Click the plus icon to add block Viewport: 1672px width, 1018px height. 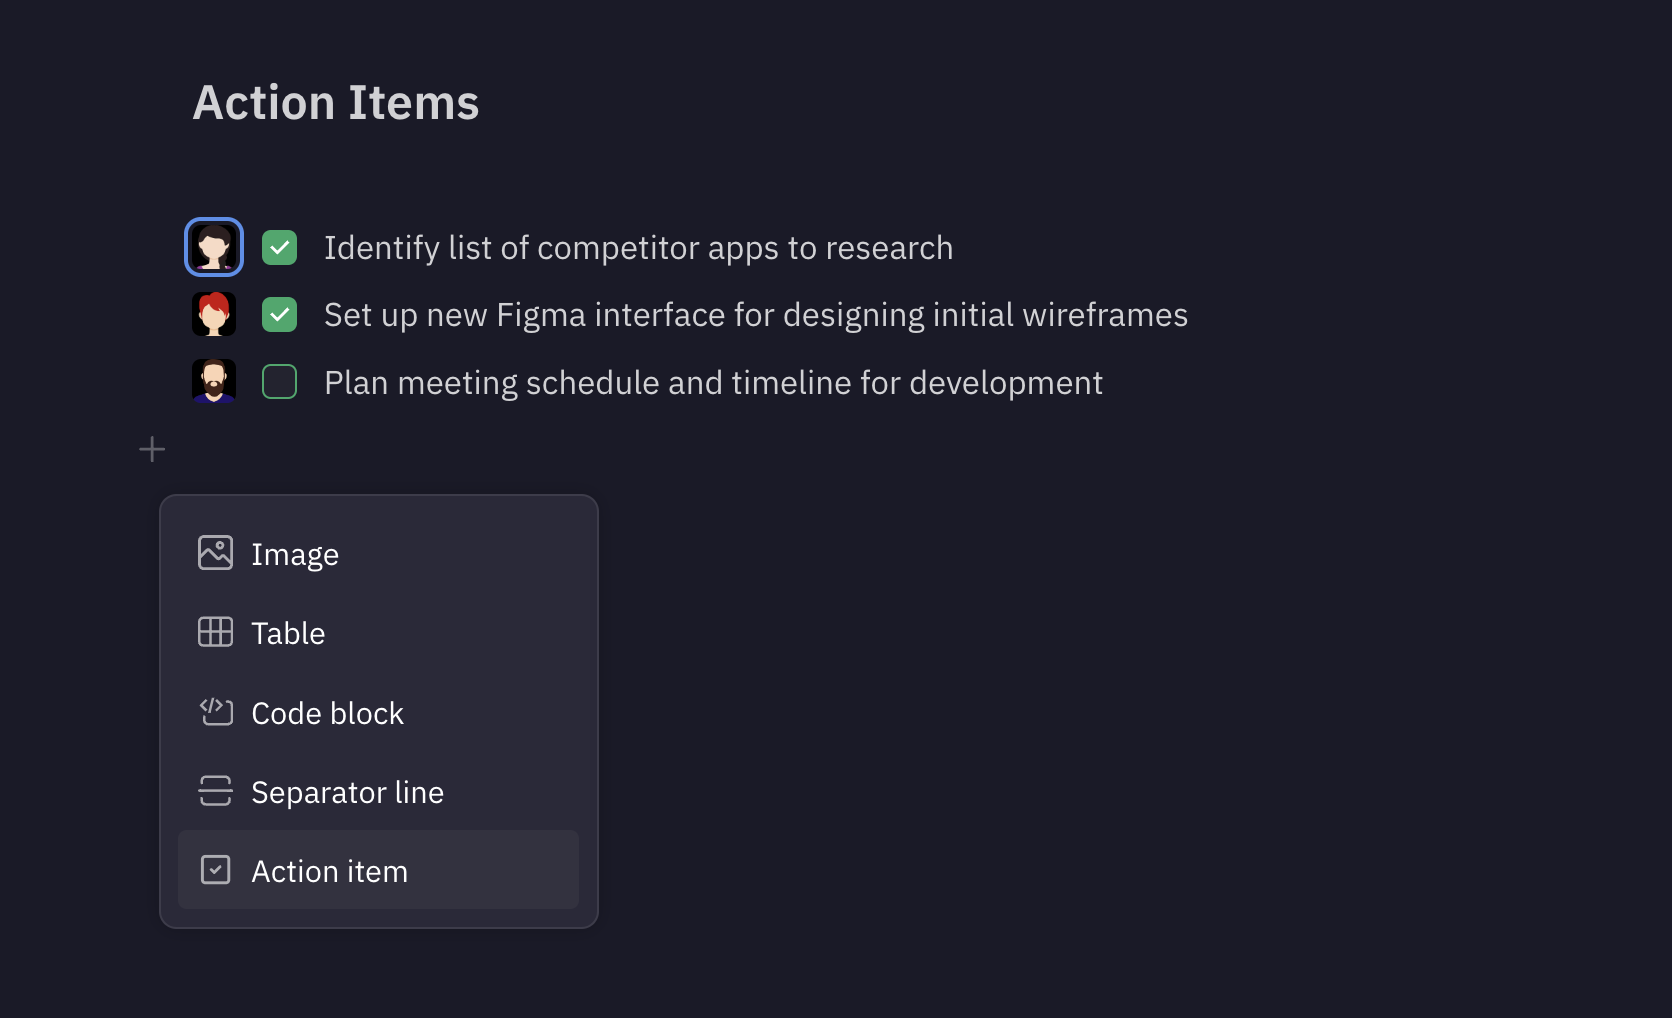point(152,450)
